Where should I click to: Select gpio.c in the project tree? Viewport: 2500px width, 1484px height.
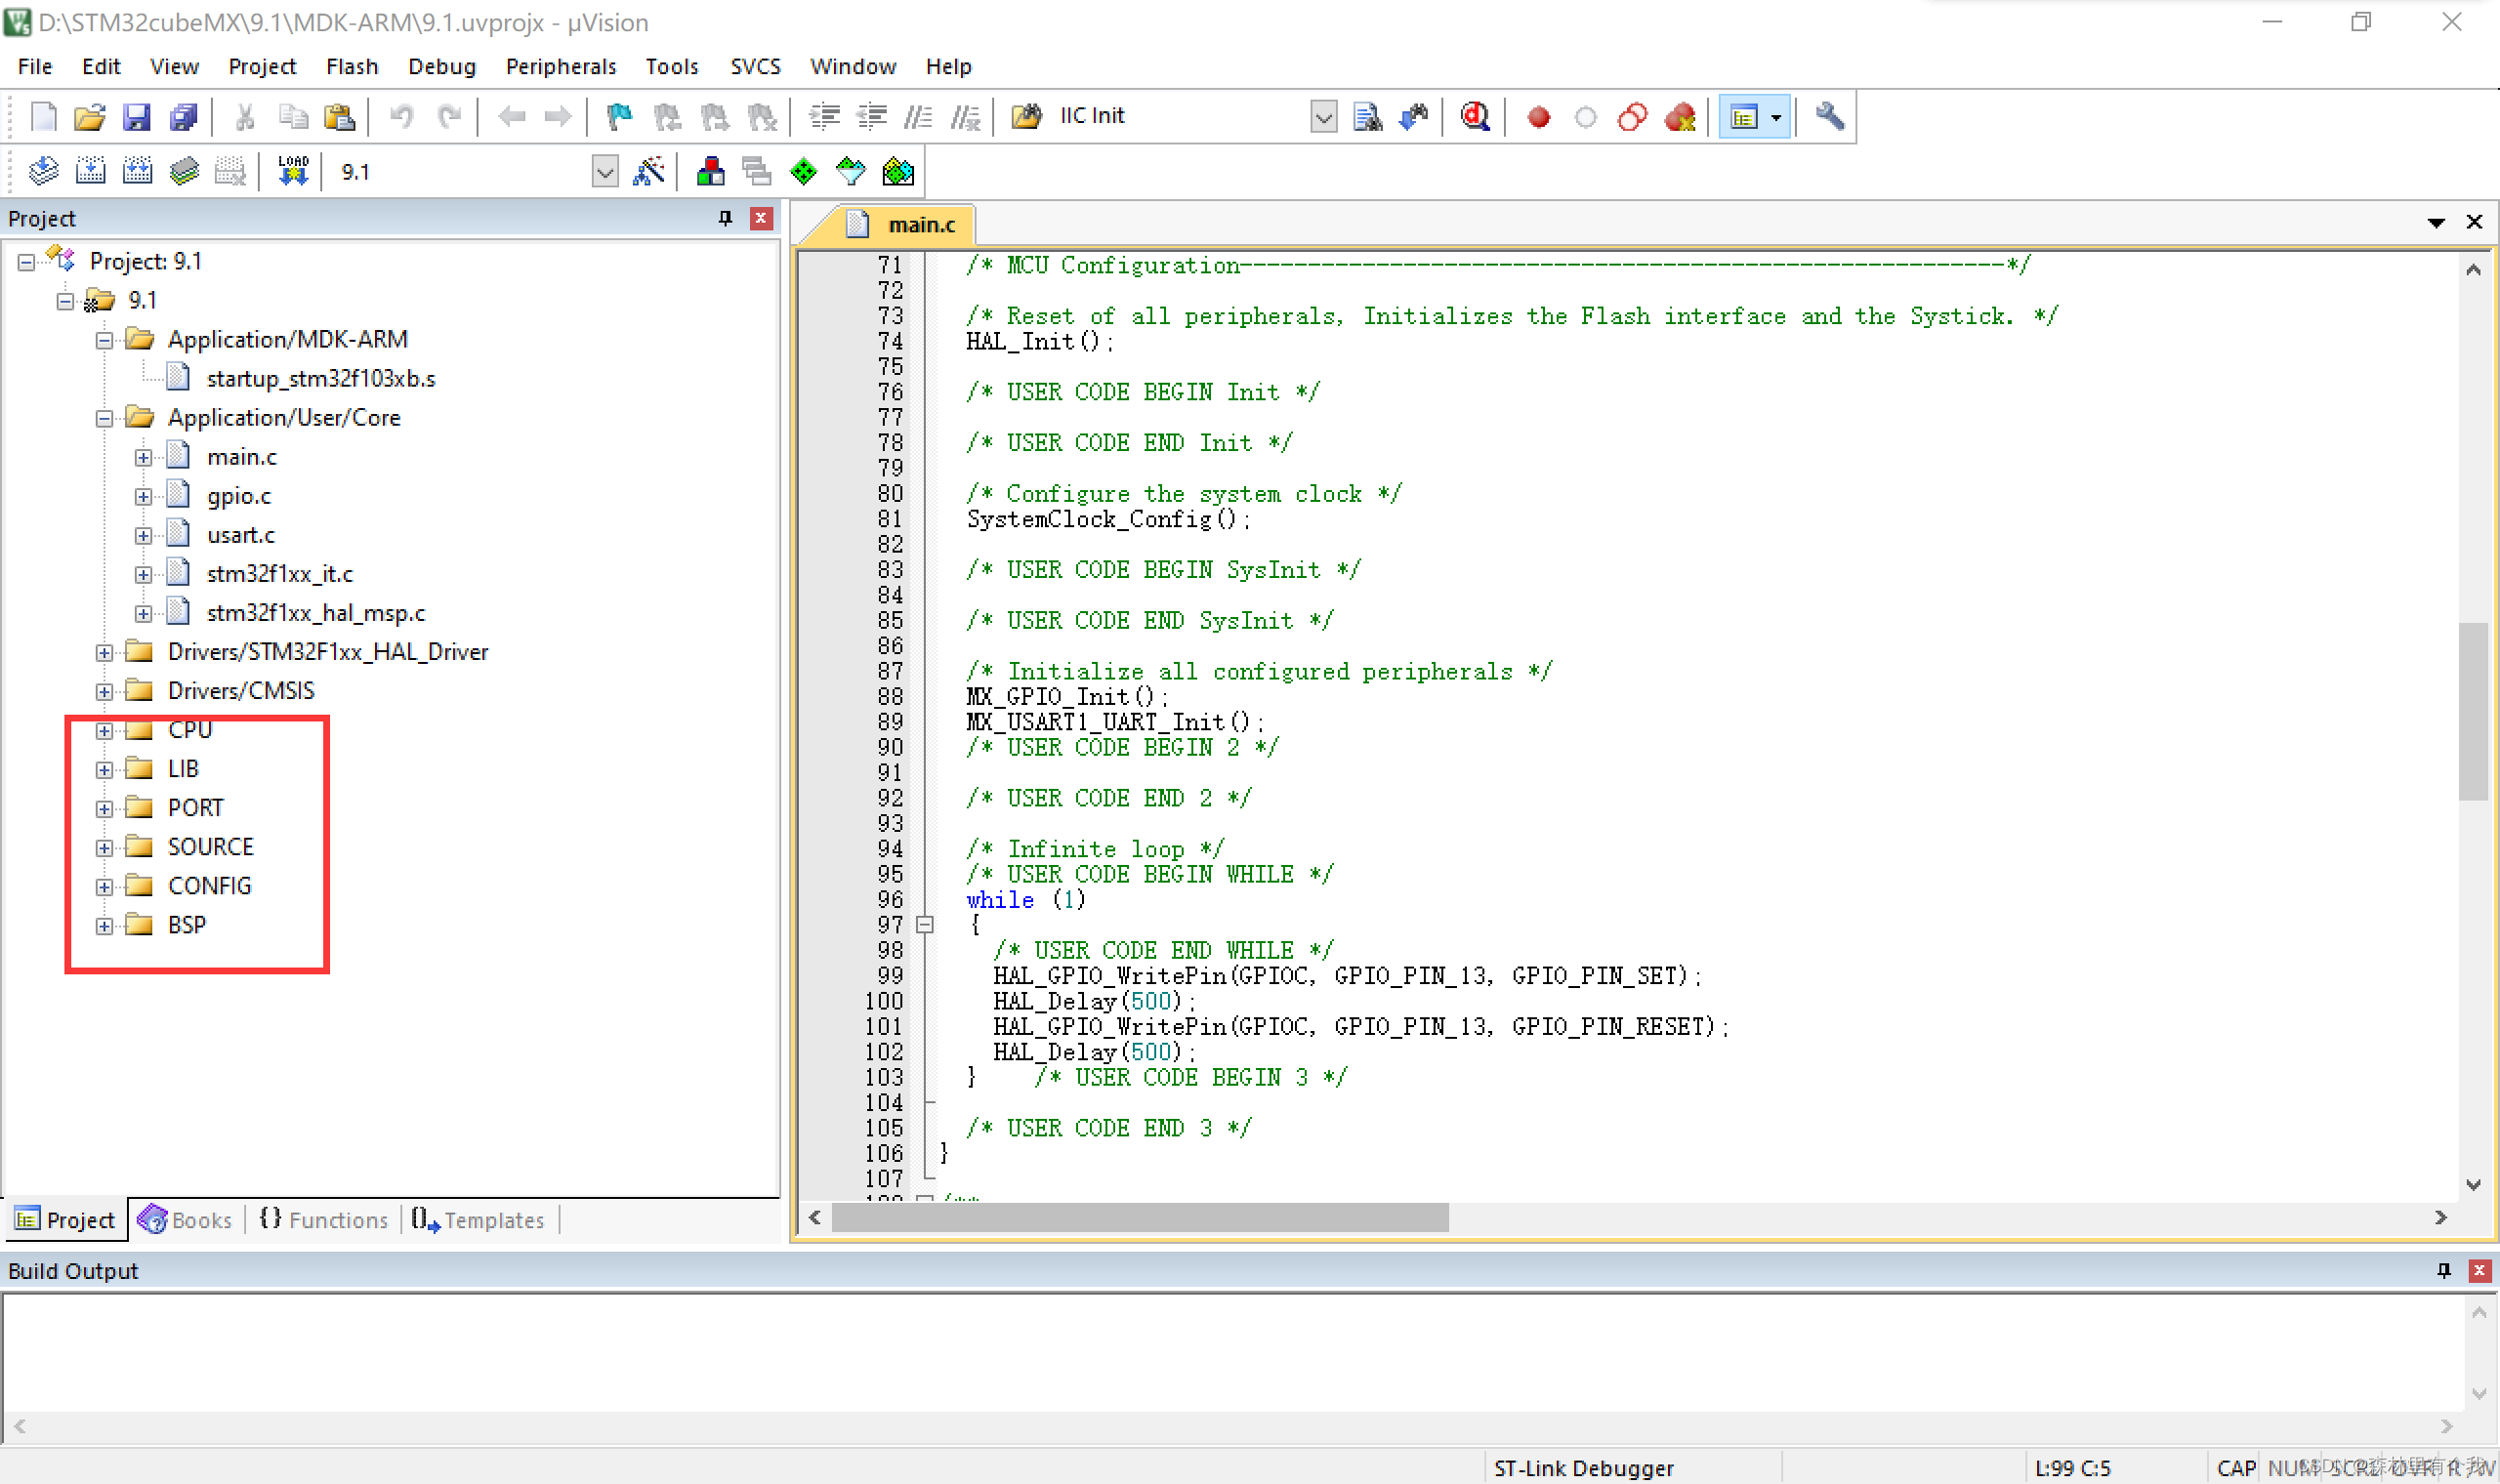click(x=238, y=496)
